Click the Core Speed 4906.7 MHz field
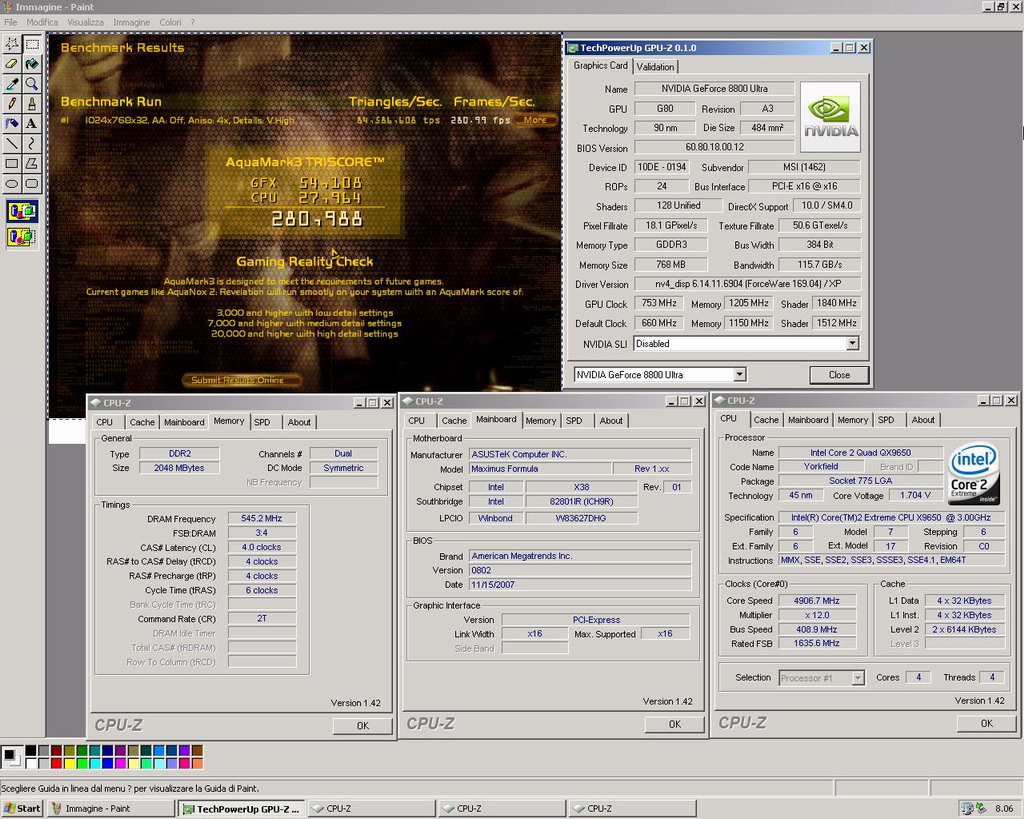This screenshot has width=1024, height=819. click(816, 601)
